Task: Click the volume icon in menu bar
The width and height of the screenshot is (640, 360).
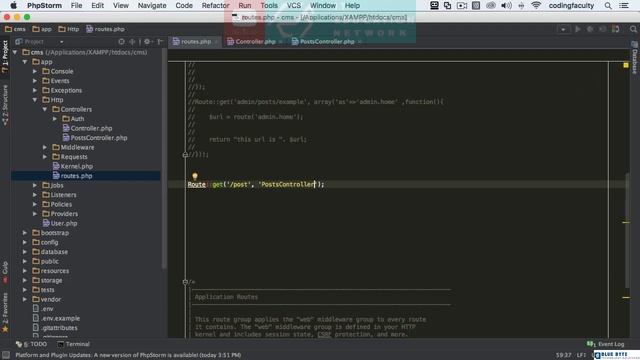Action: (x=506, y=5)
